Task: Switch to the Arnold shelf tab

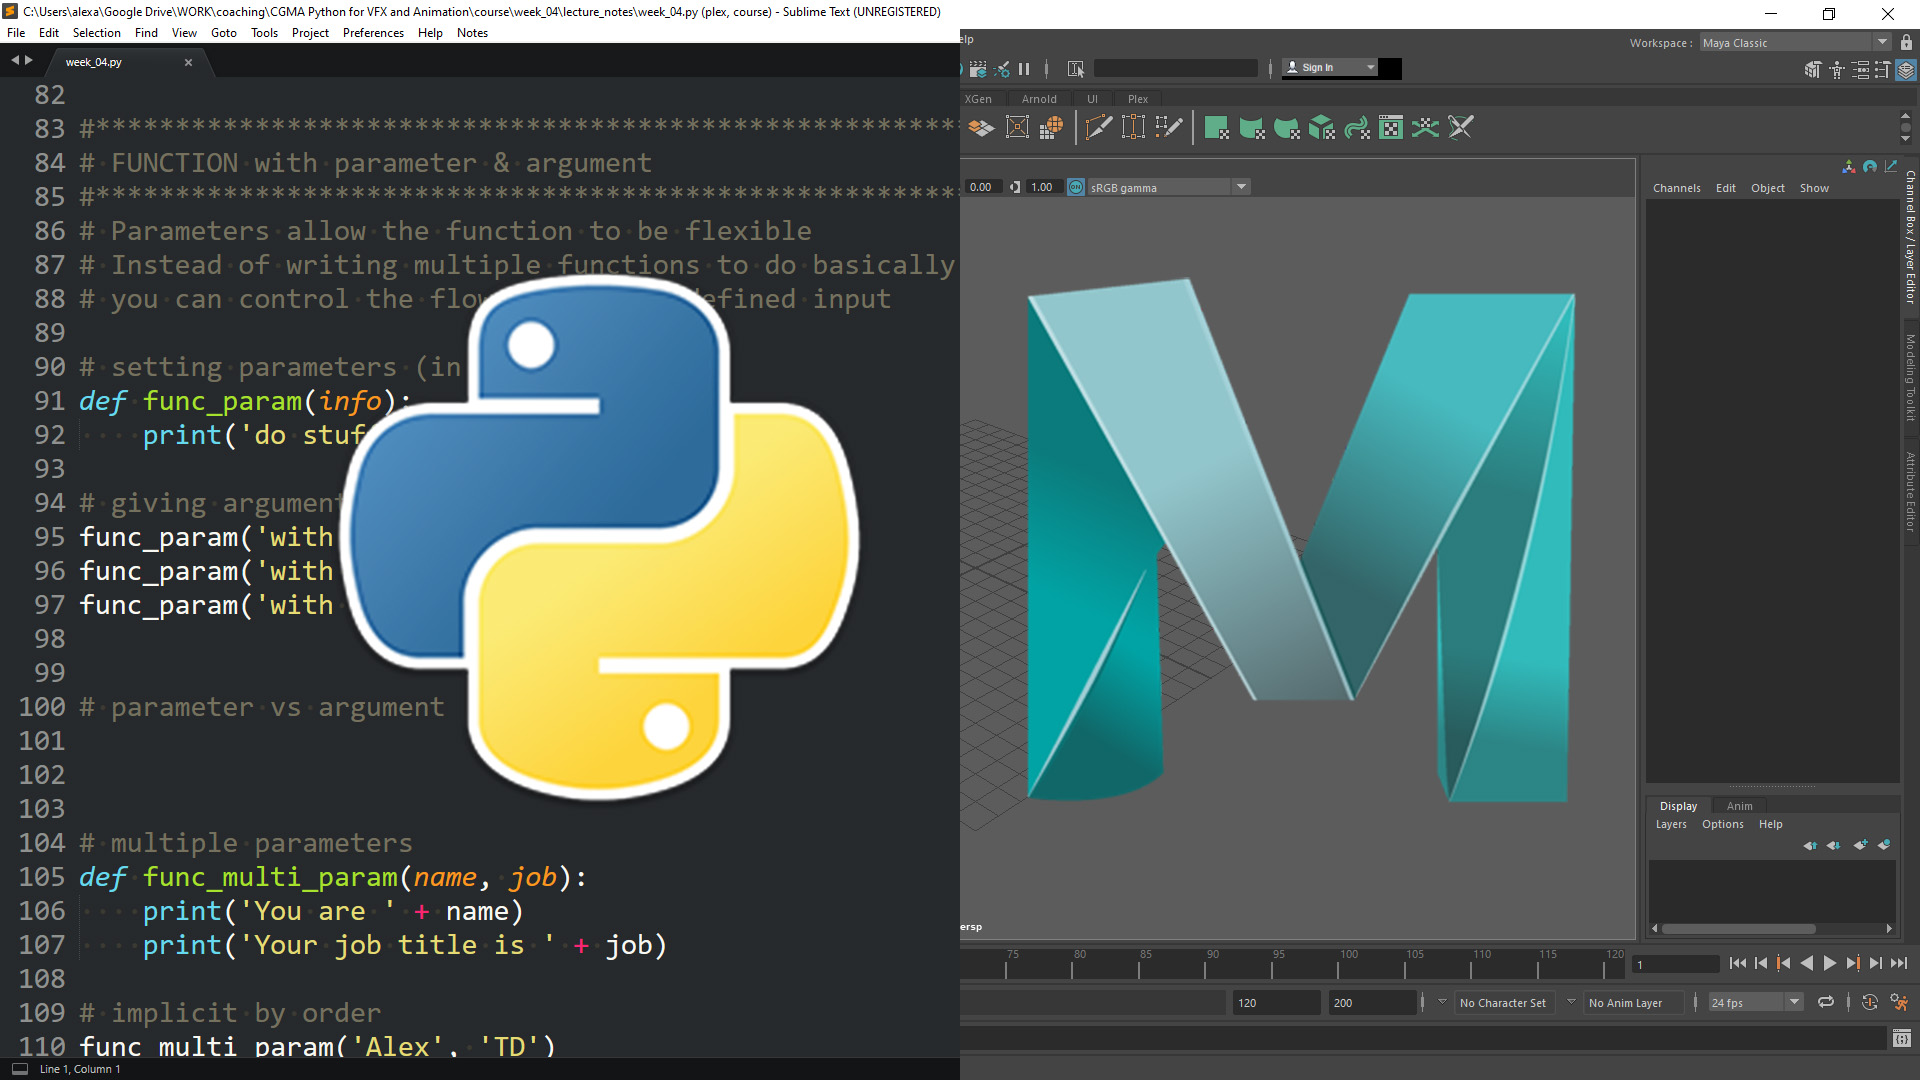Action: (x=1039, y=99)
